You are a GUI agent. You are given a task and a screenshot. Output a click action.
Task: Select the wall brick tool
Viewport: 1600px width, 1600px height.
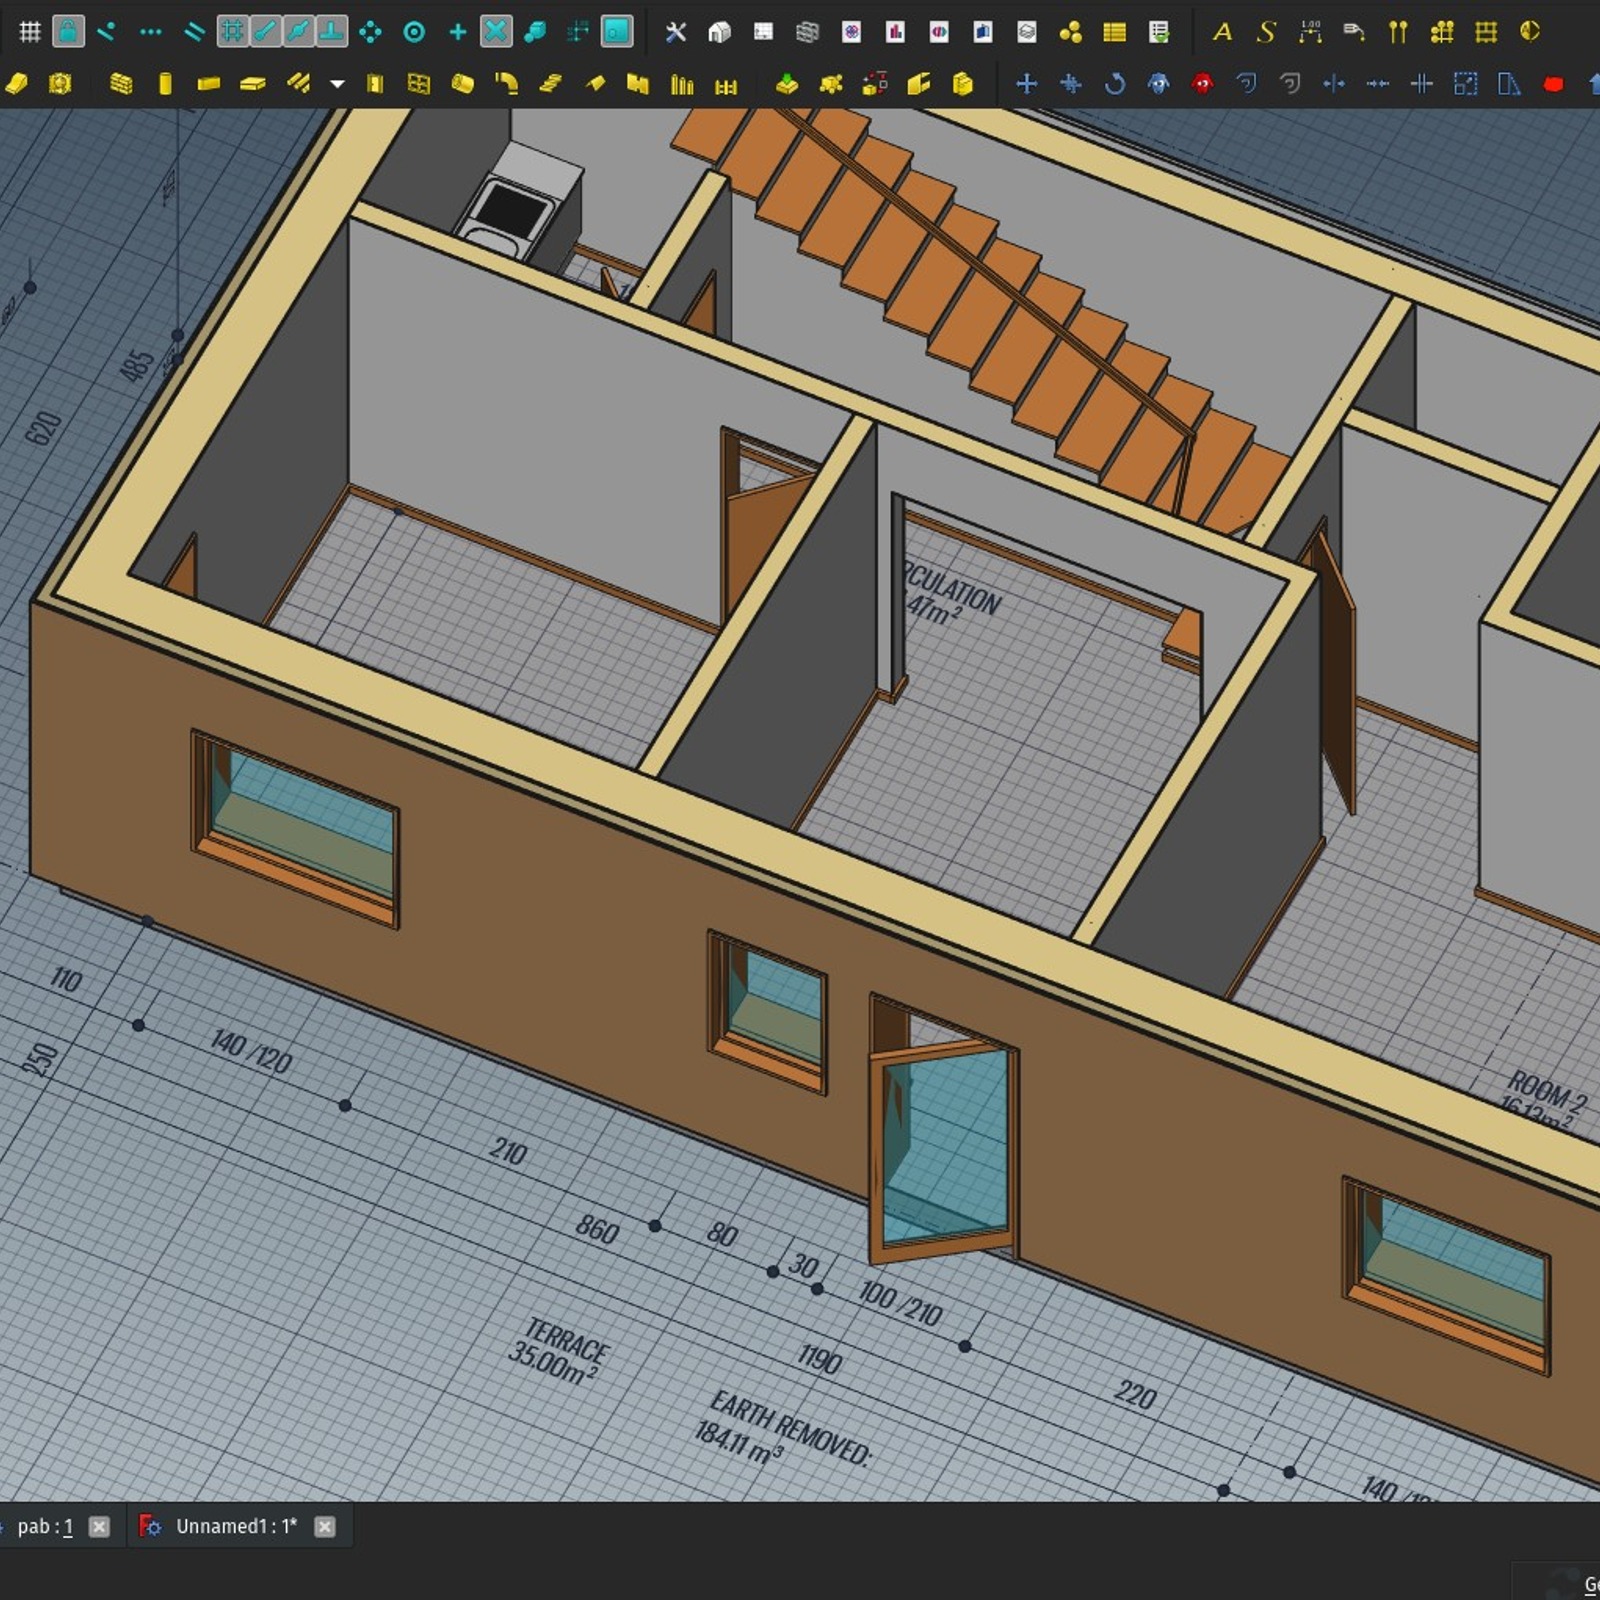[x=121, y=84]
